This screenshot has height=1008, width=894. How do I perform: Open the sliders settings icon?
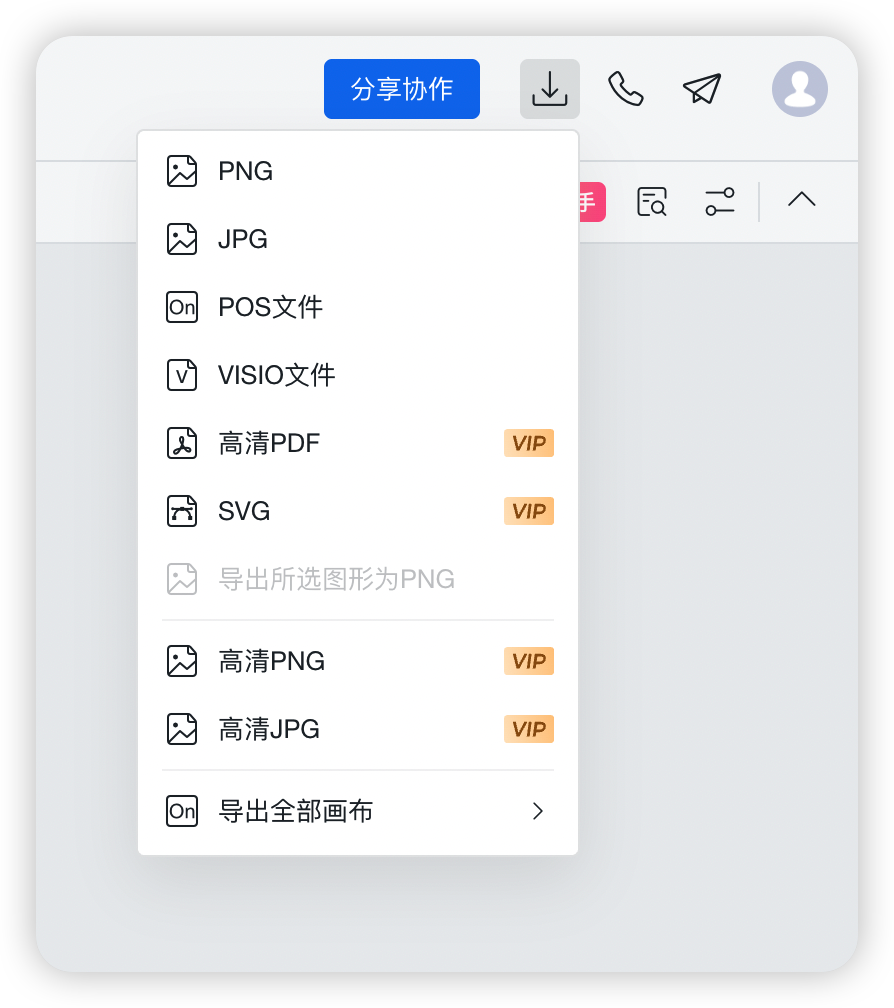point(720,202)
